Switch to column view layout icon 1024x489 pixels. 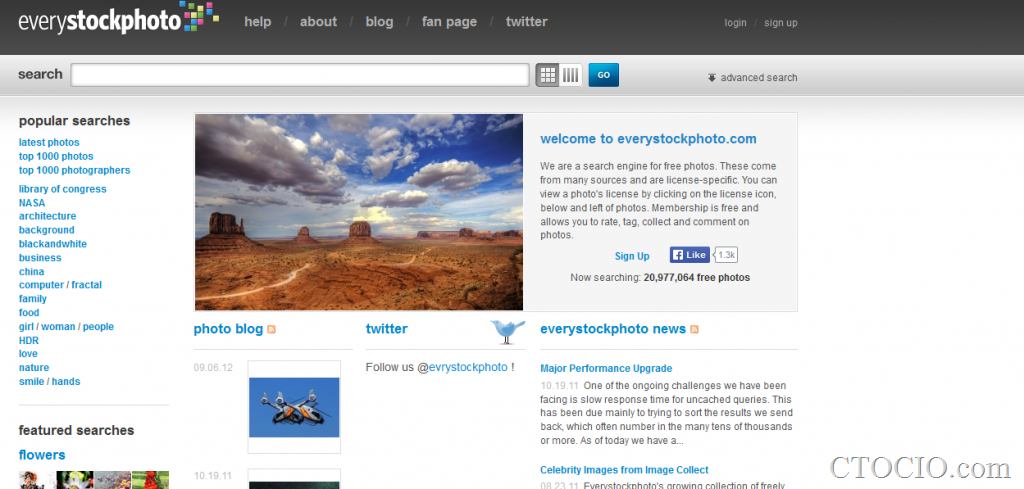point(571,75)
